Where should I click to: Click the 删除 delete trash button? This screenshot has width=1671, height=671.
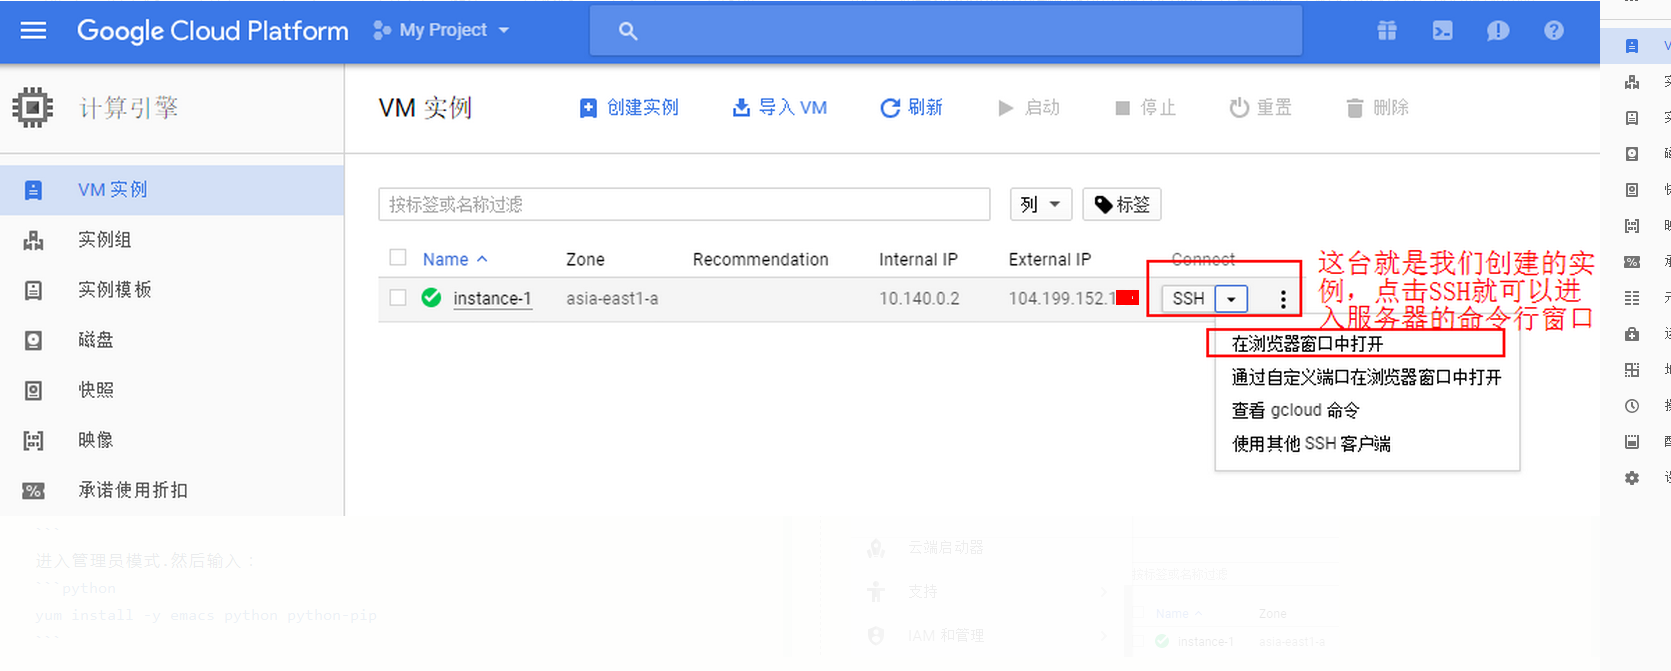tap(1378, 107)
